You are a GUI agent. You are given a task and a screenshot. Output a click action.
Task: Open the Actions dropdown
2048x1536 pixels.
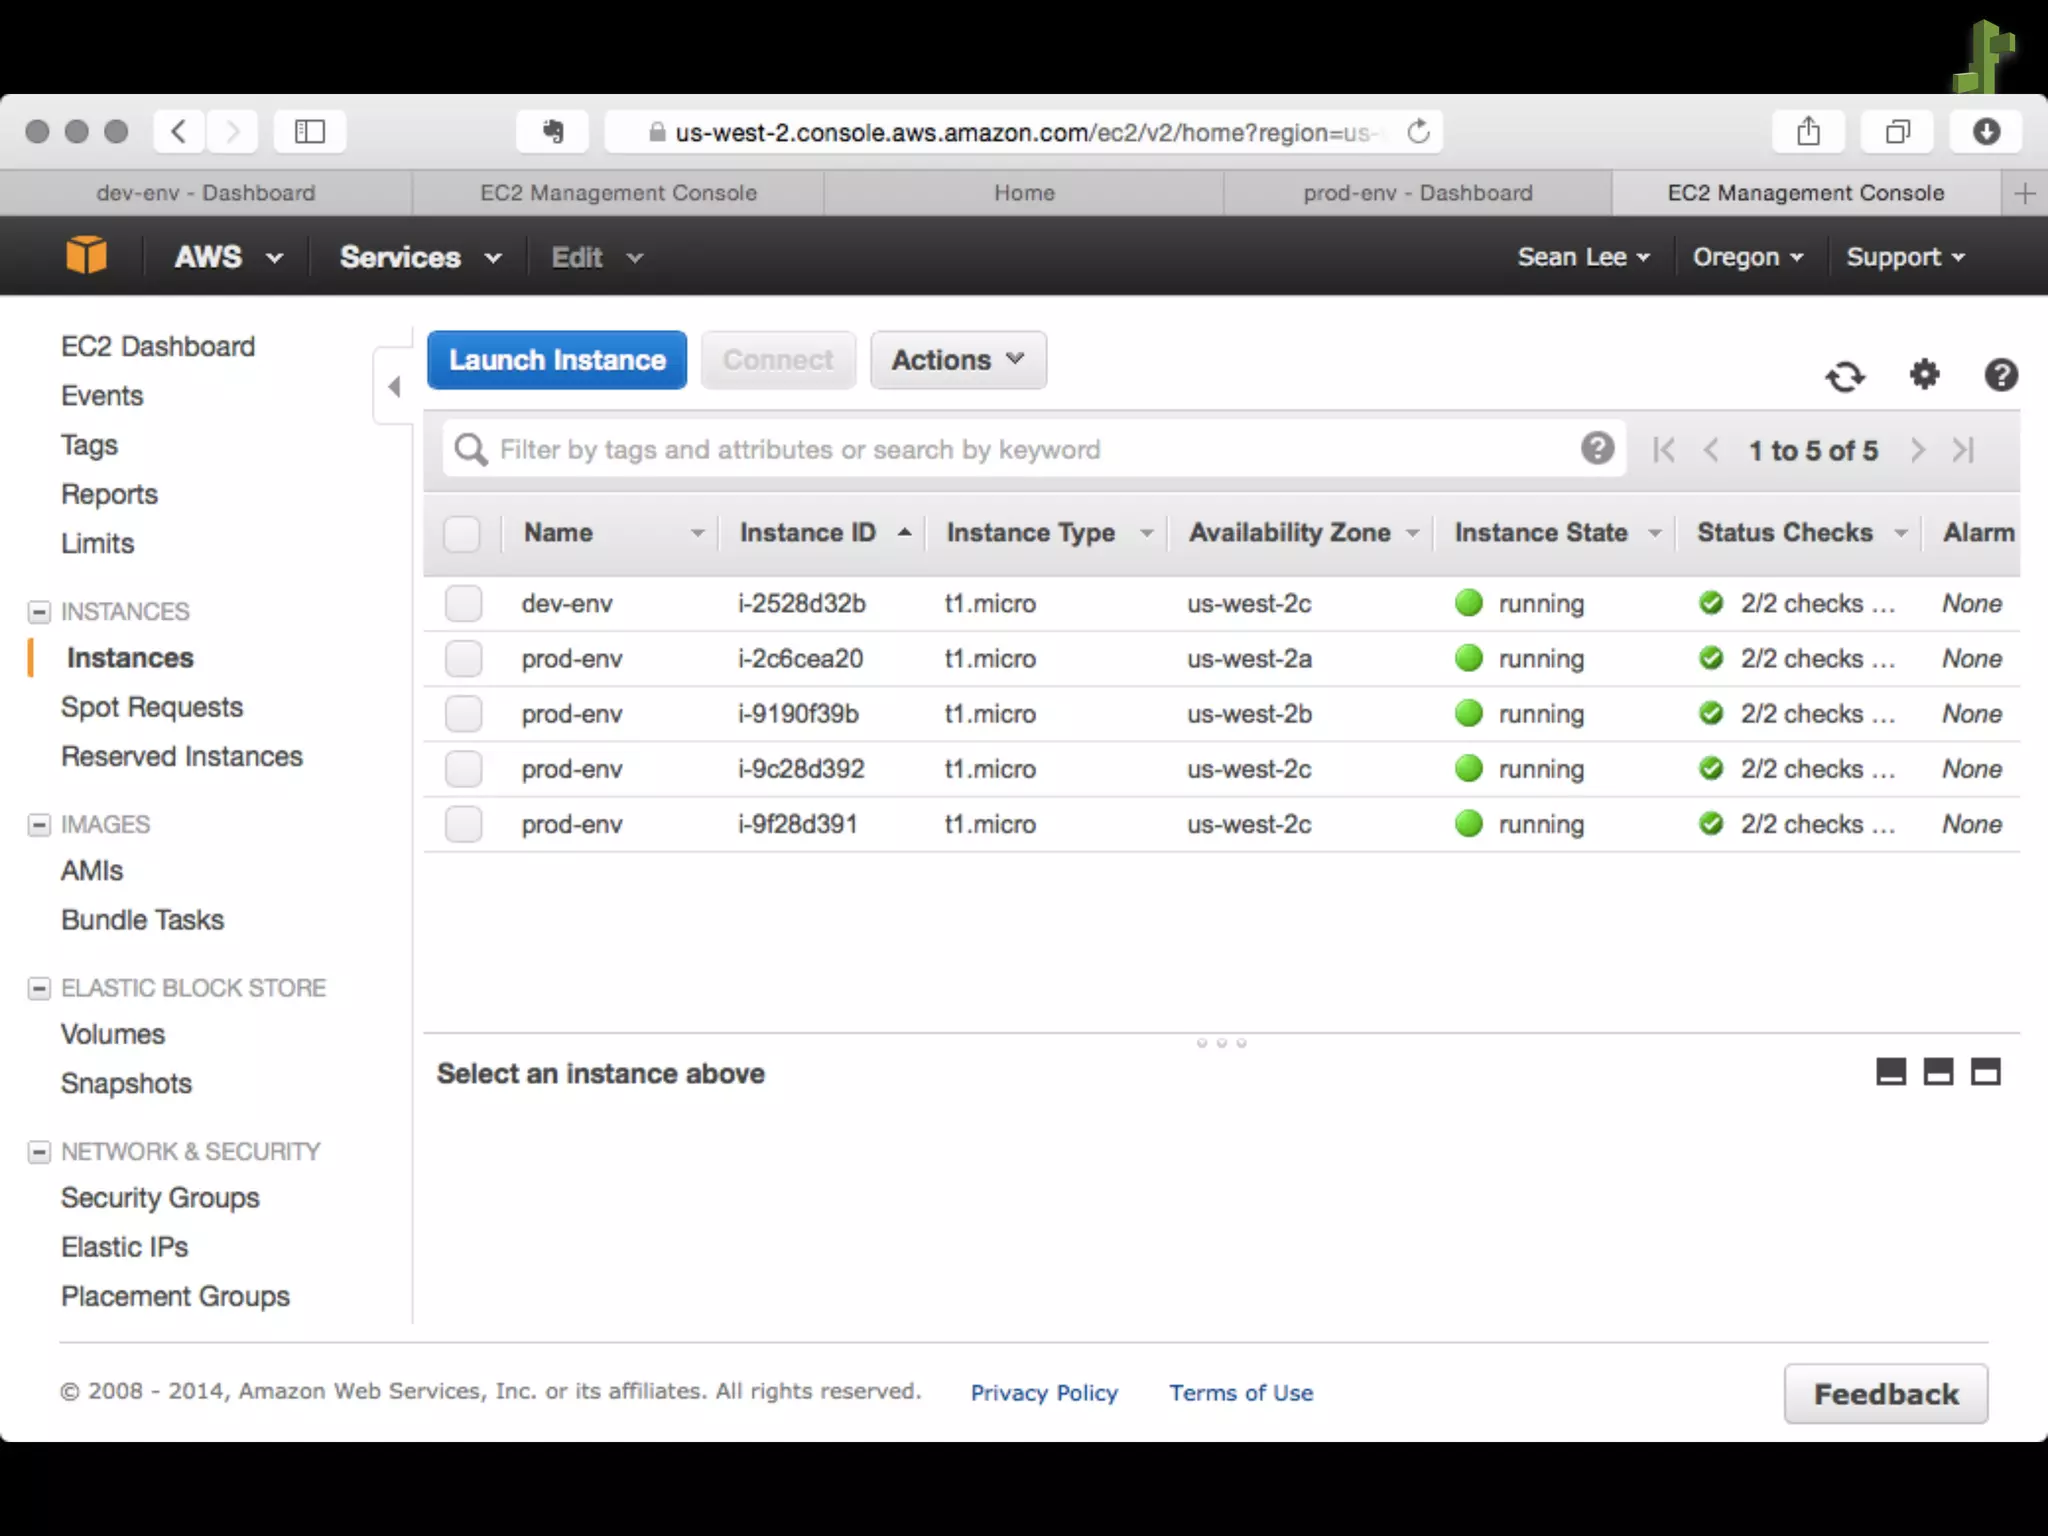pyautogui.click(x=957, y=360)
